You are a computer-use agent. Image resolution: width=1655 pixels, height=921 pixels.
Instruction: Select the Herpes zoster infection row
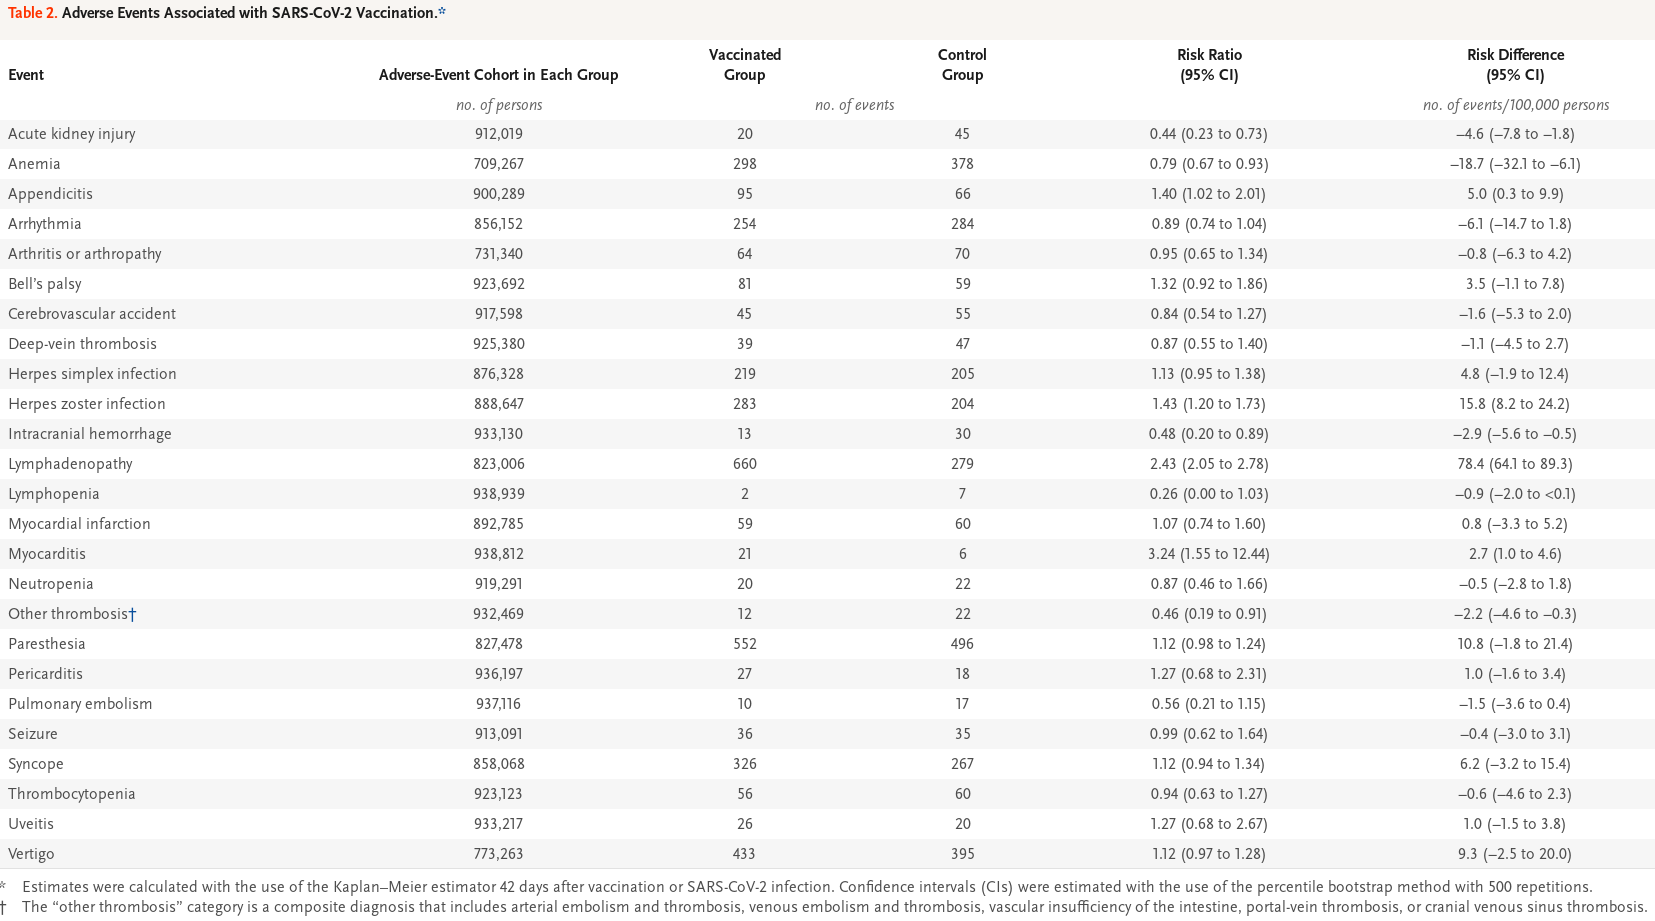827,404
